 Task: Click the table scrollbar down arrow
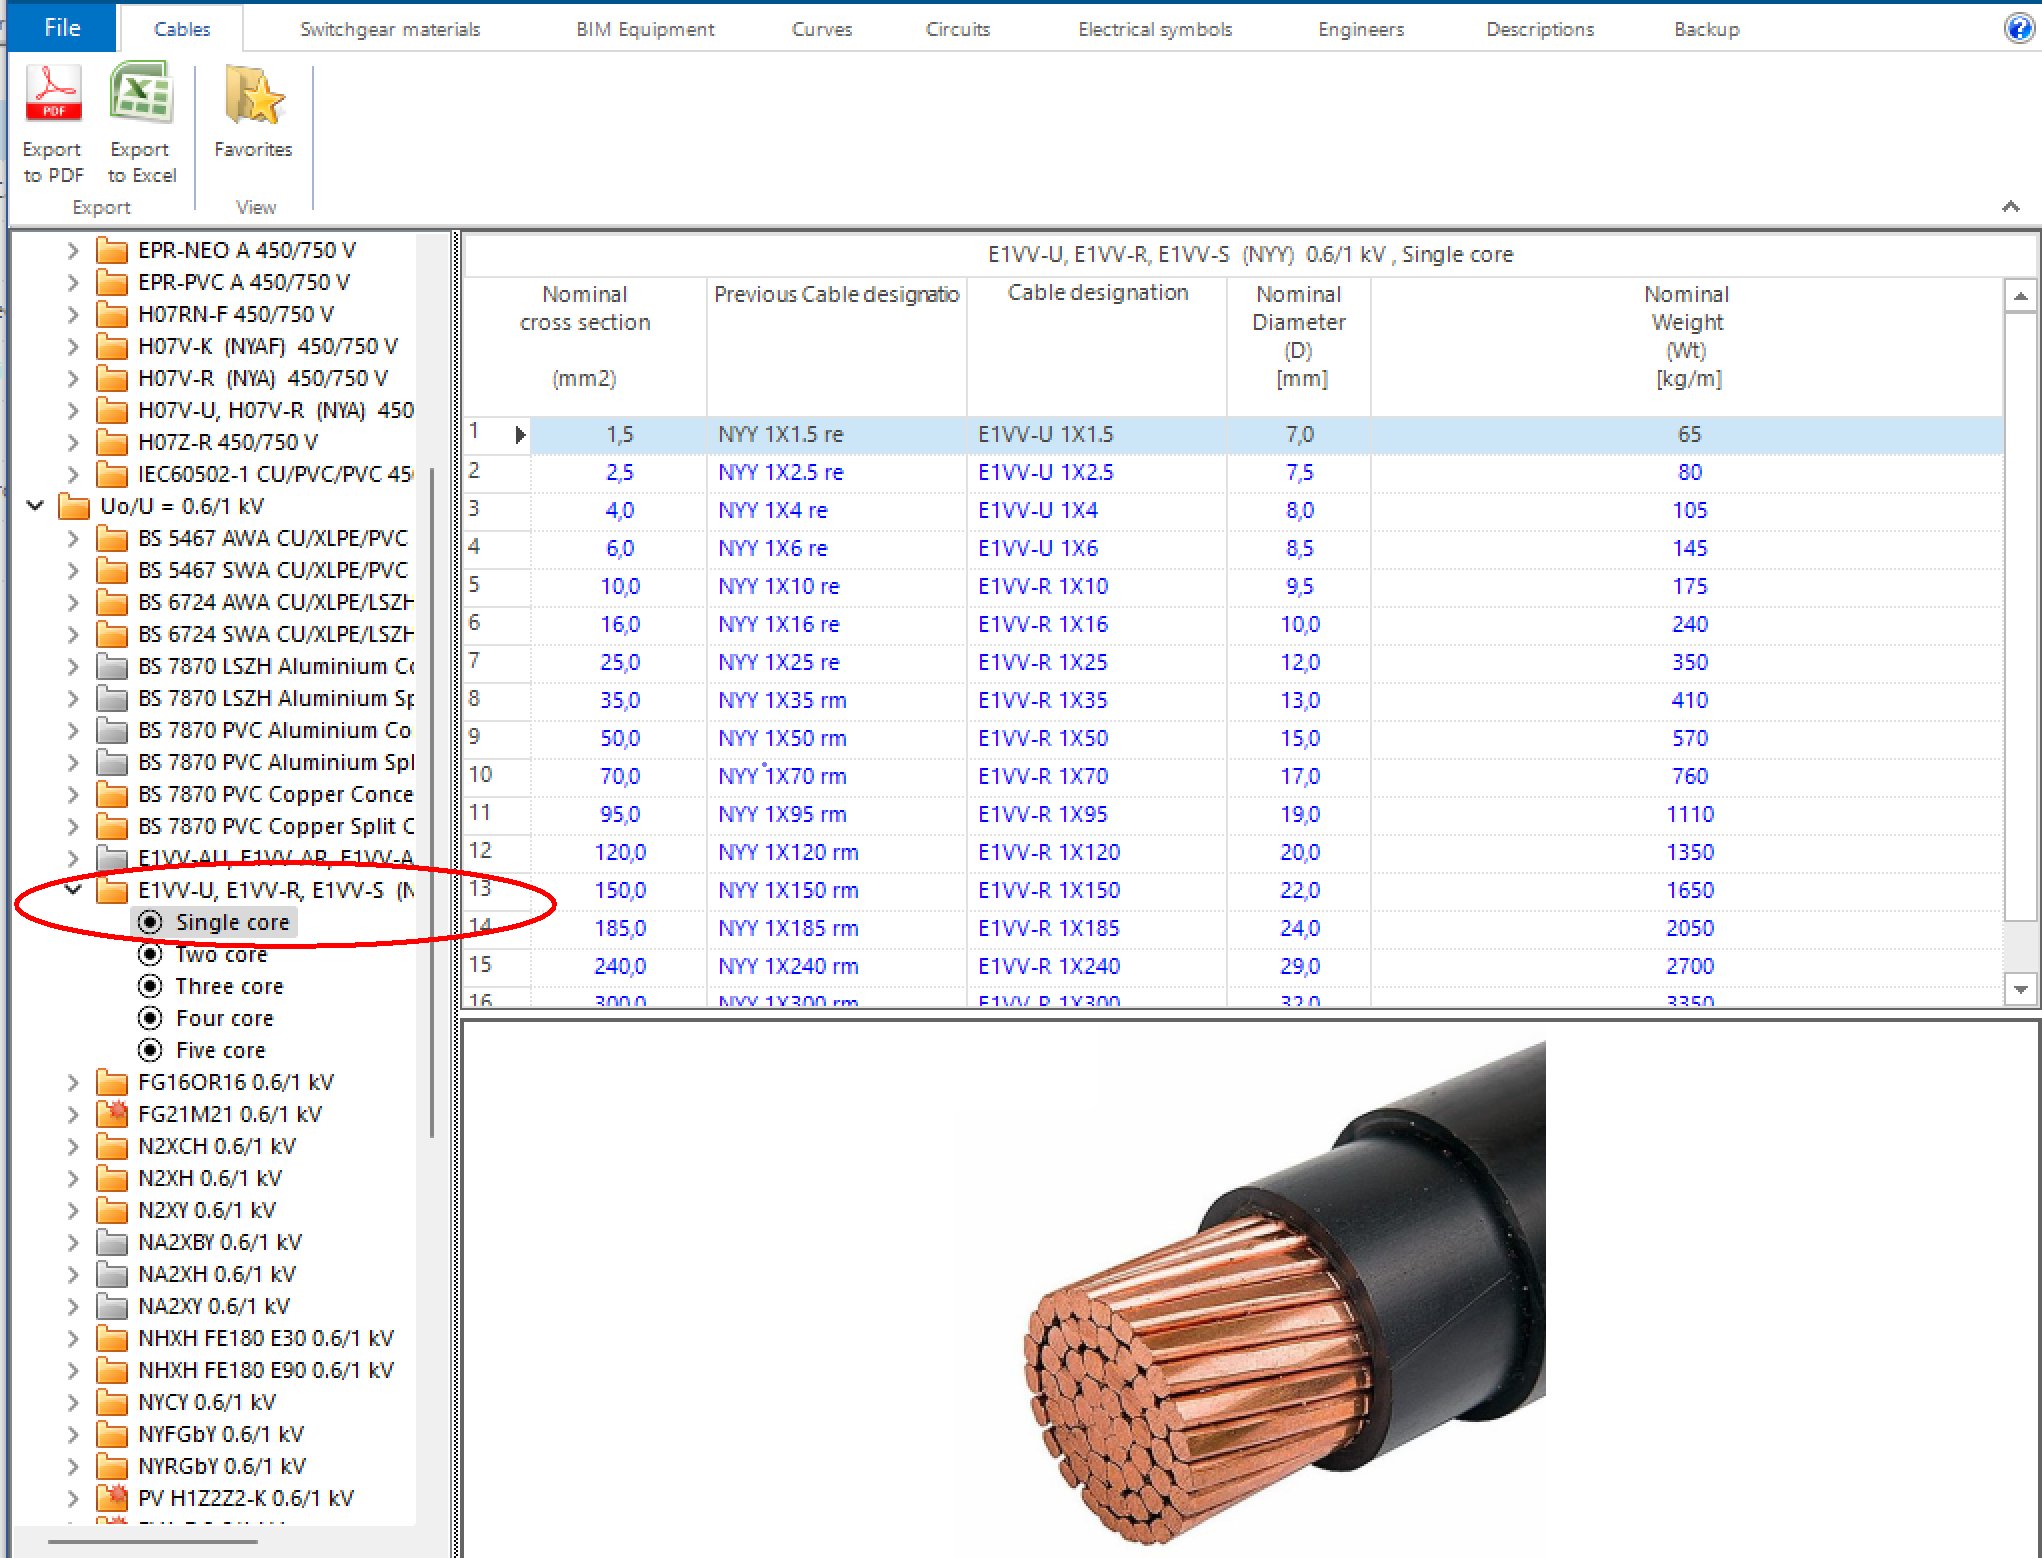[2020, 989]
